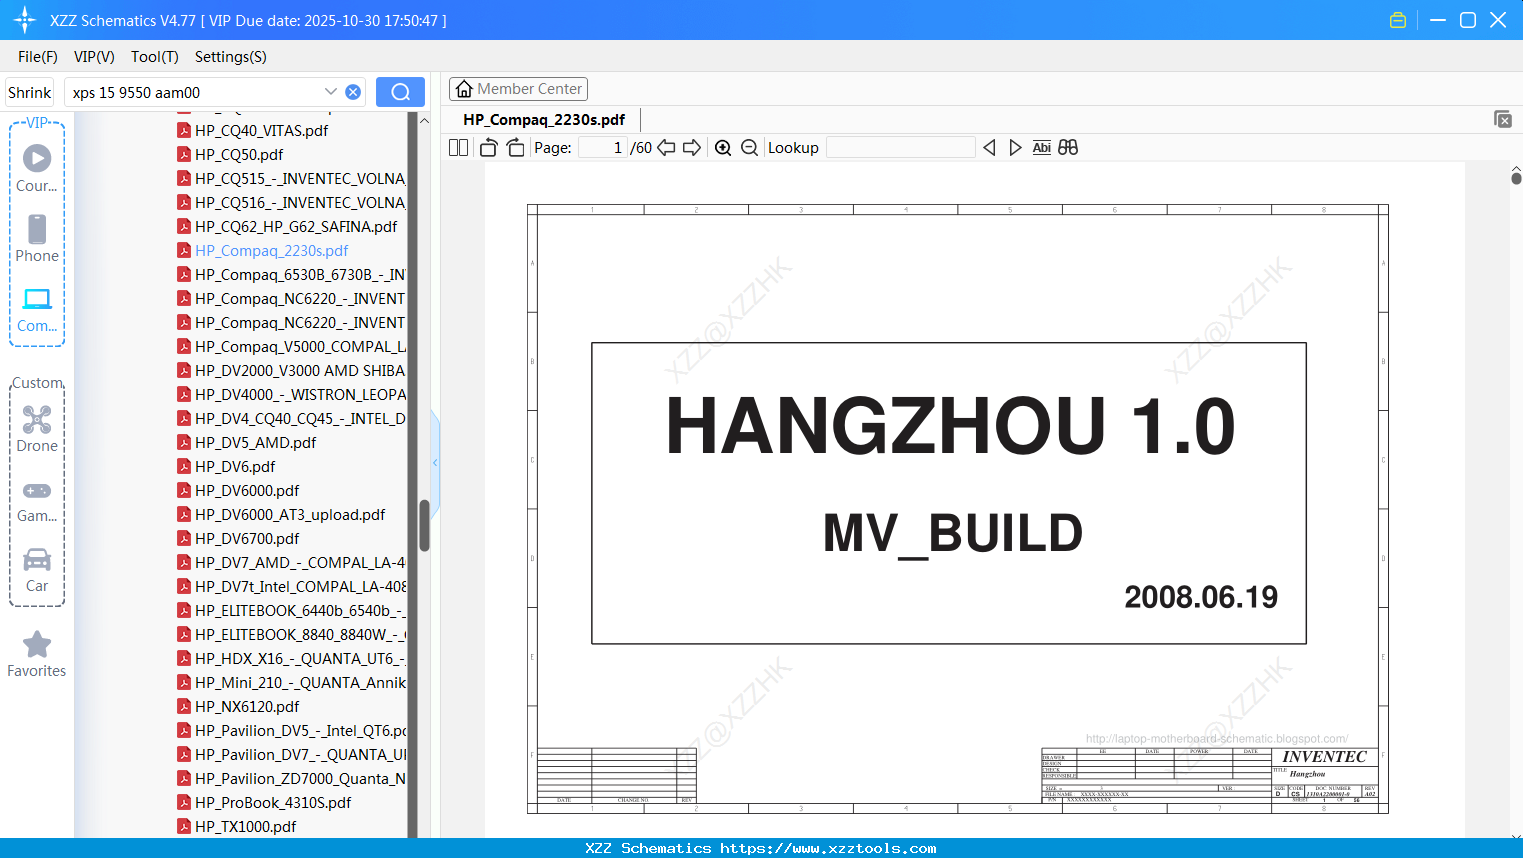Select HP_Compaq_2230s.pdf in list
Image resolution: width=1523 pixels, height=858 pixels.
[x=262, y=250]
